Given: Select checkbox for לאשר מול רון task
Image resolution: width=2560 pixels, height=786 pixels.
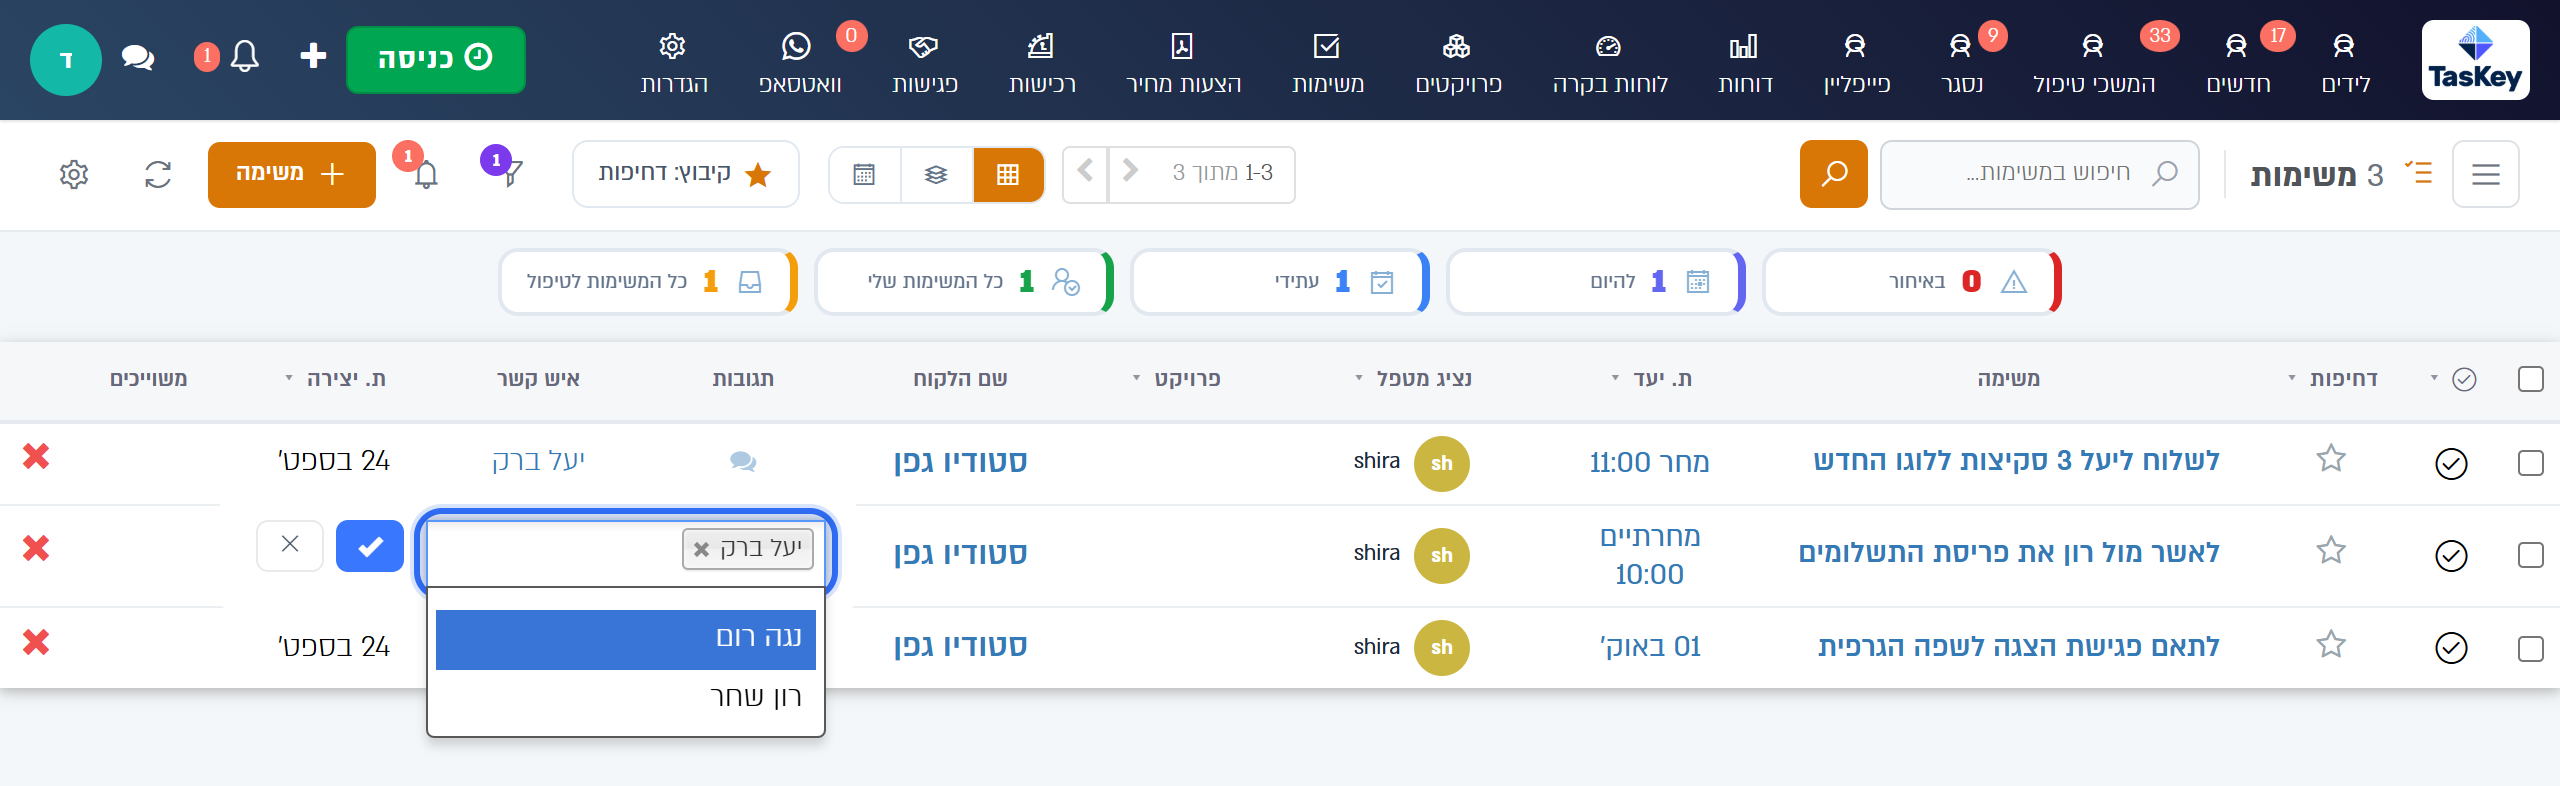Looking at the screenshot, I should [x=2531, y=555].
